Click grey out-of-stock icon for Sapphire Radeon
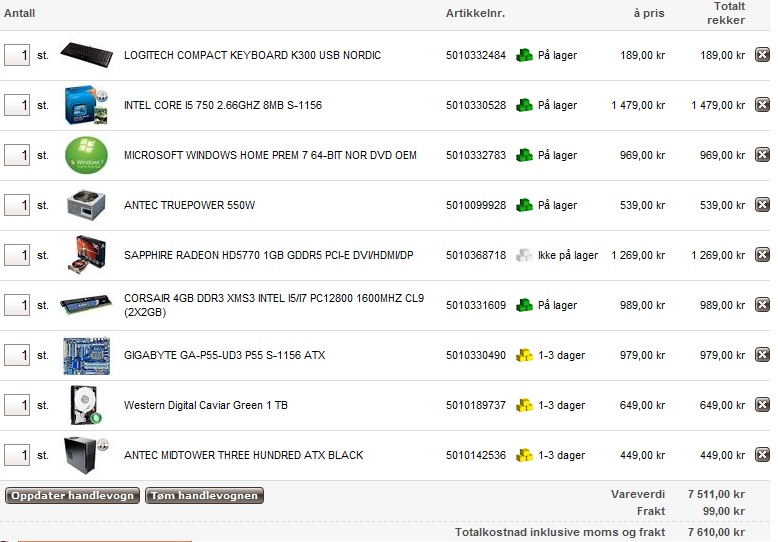 [524, 255]
